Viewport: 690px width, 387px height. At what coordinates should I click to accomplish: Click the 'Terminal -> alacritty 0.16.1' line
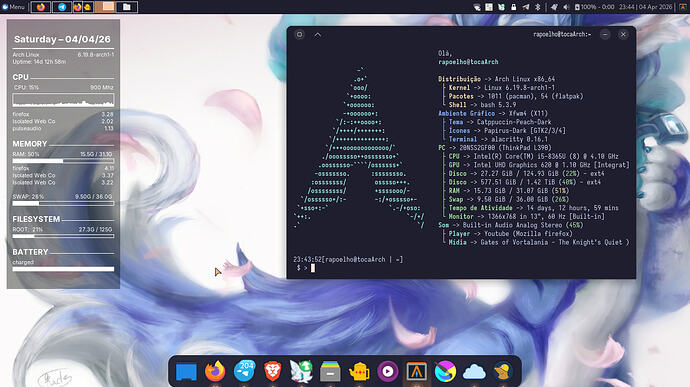[498, 139]
